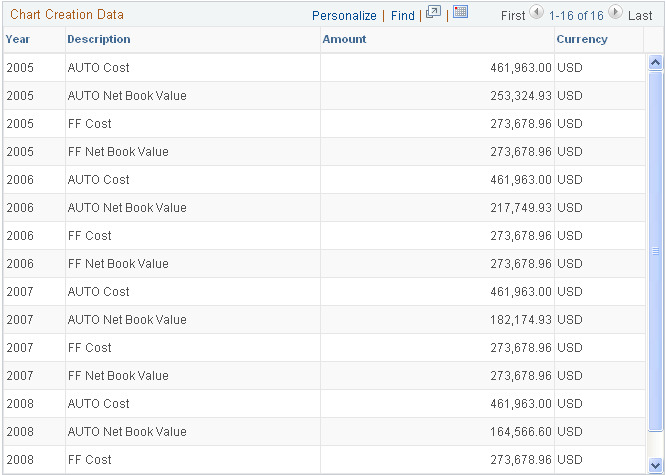Select amount 253,324.93
This screenshot has width=666, height=475.
(521, 96)
